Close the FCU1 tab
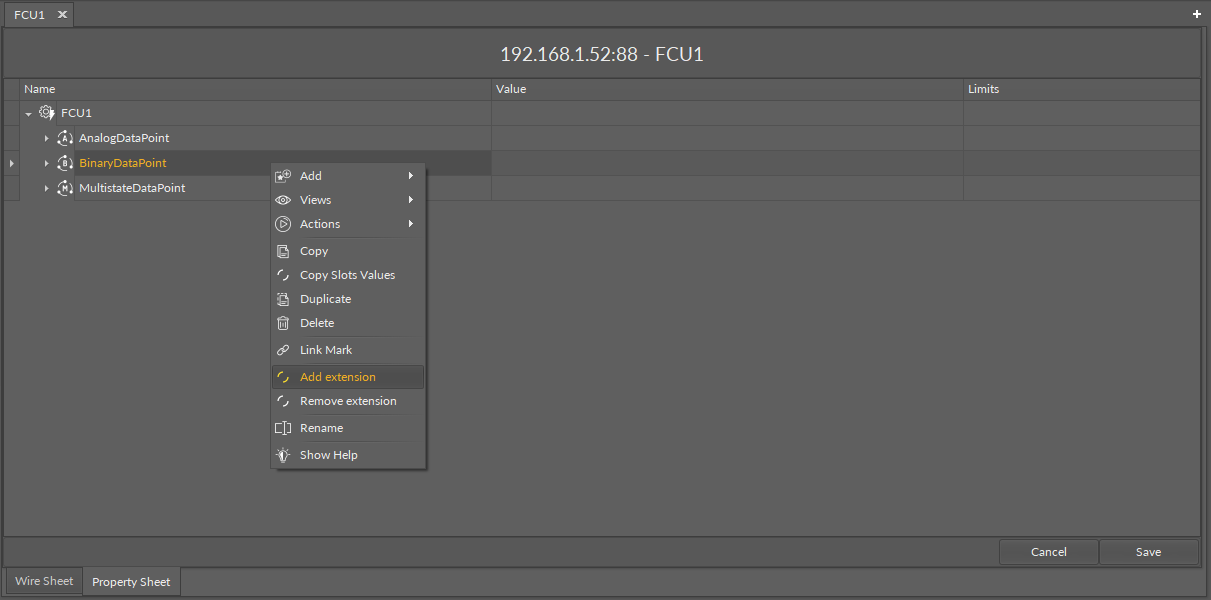Viewport: 1211px width, 600px height. (x=62, y=15)
